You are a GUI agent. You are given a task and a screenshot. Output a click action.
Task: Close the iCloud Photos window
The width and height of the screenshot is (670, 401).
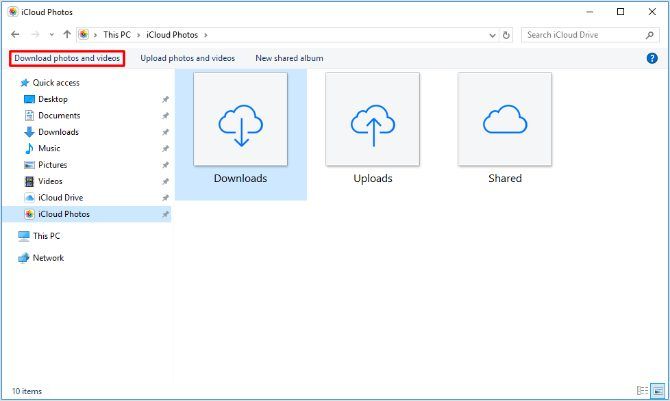[x=652, y=12]
